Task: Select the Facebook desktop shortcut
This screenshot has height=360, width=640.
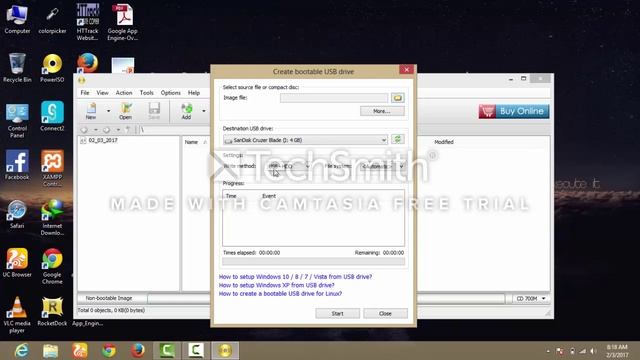Action: tap(17, 165)
